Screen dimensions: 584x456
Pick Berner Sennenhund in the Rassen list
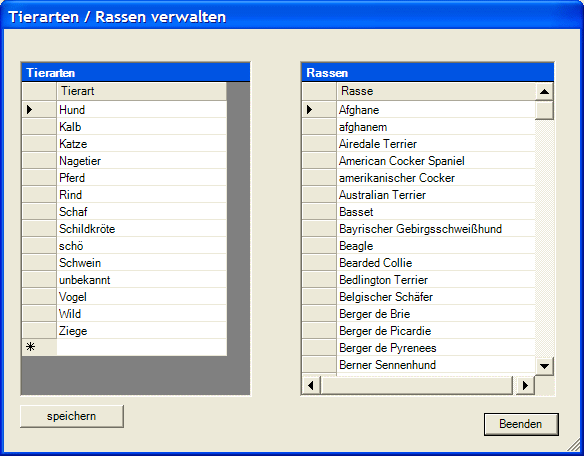[436, 365]
